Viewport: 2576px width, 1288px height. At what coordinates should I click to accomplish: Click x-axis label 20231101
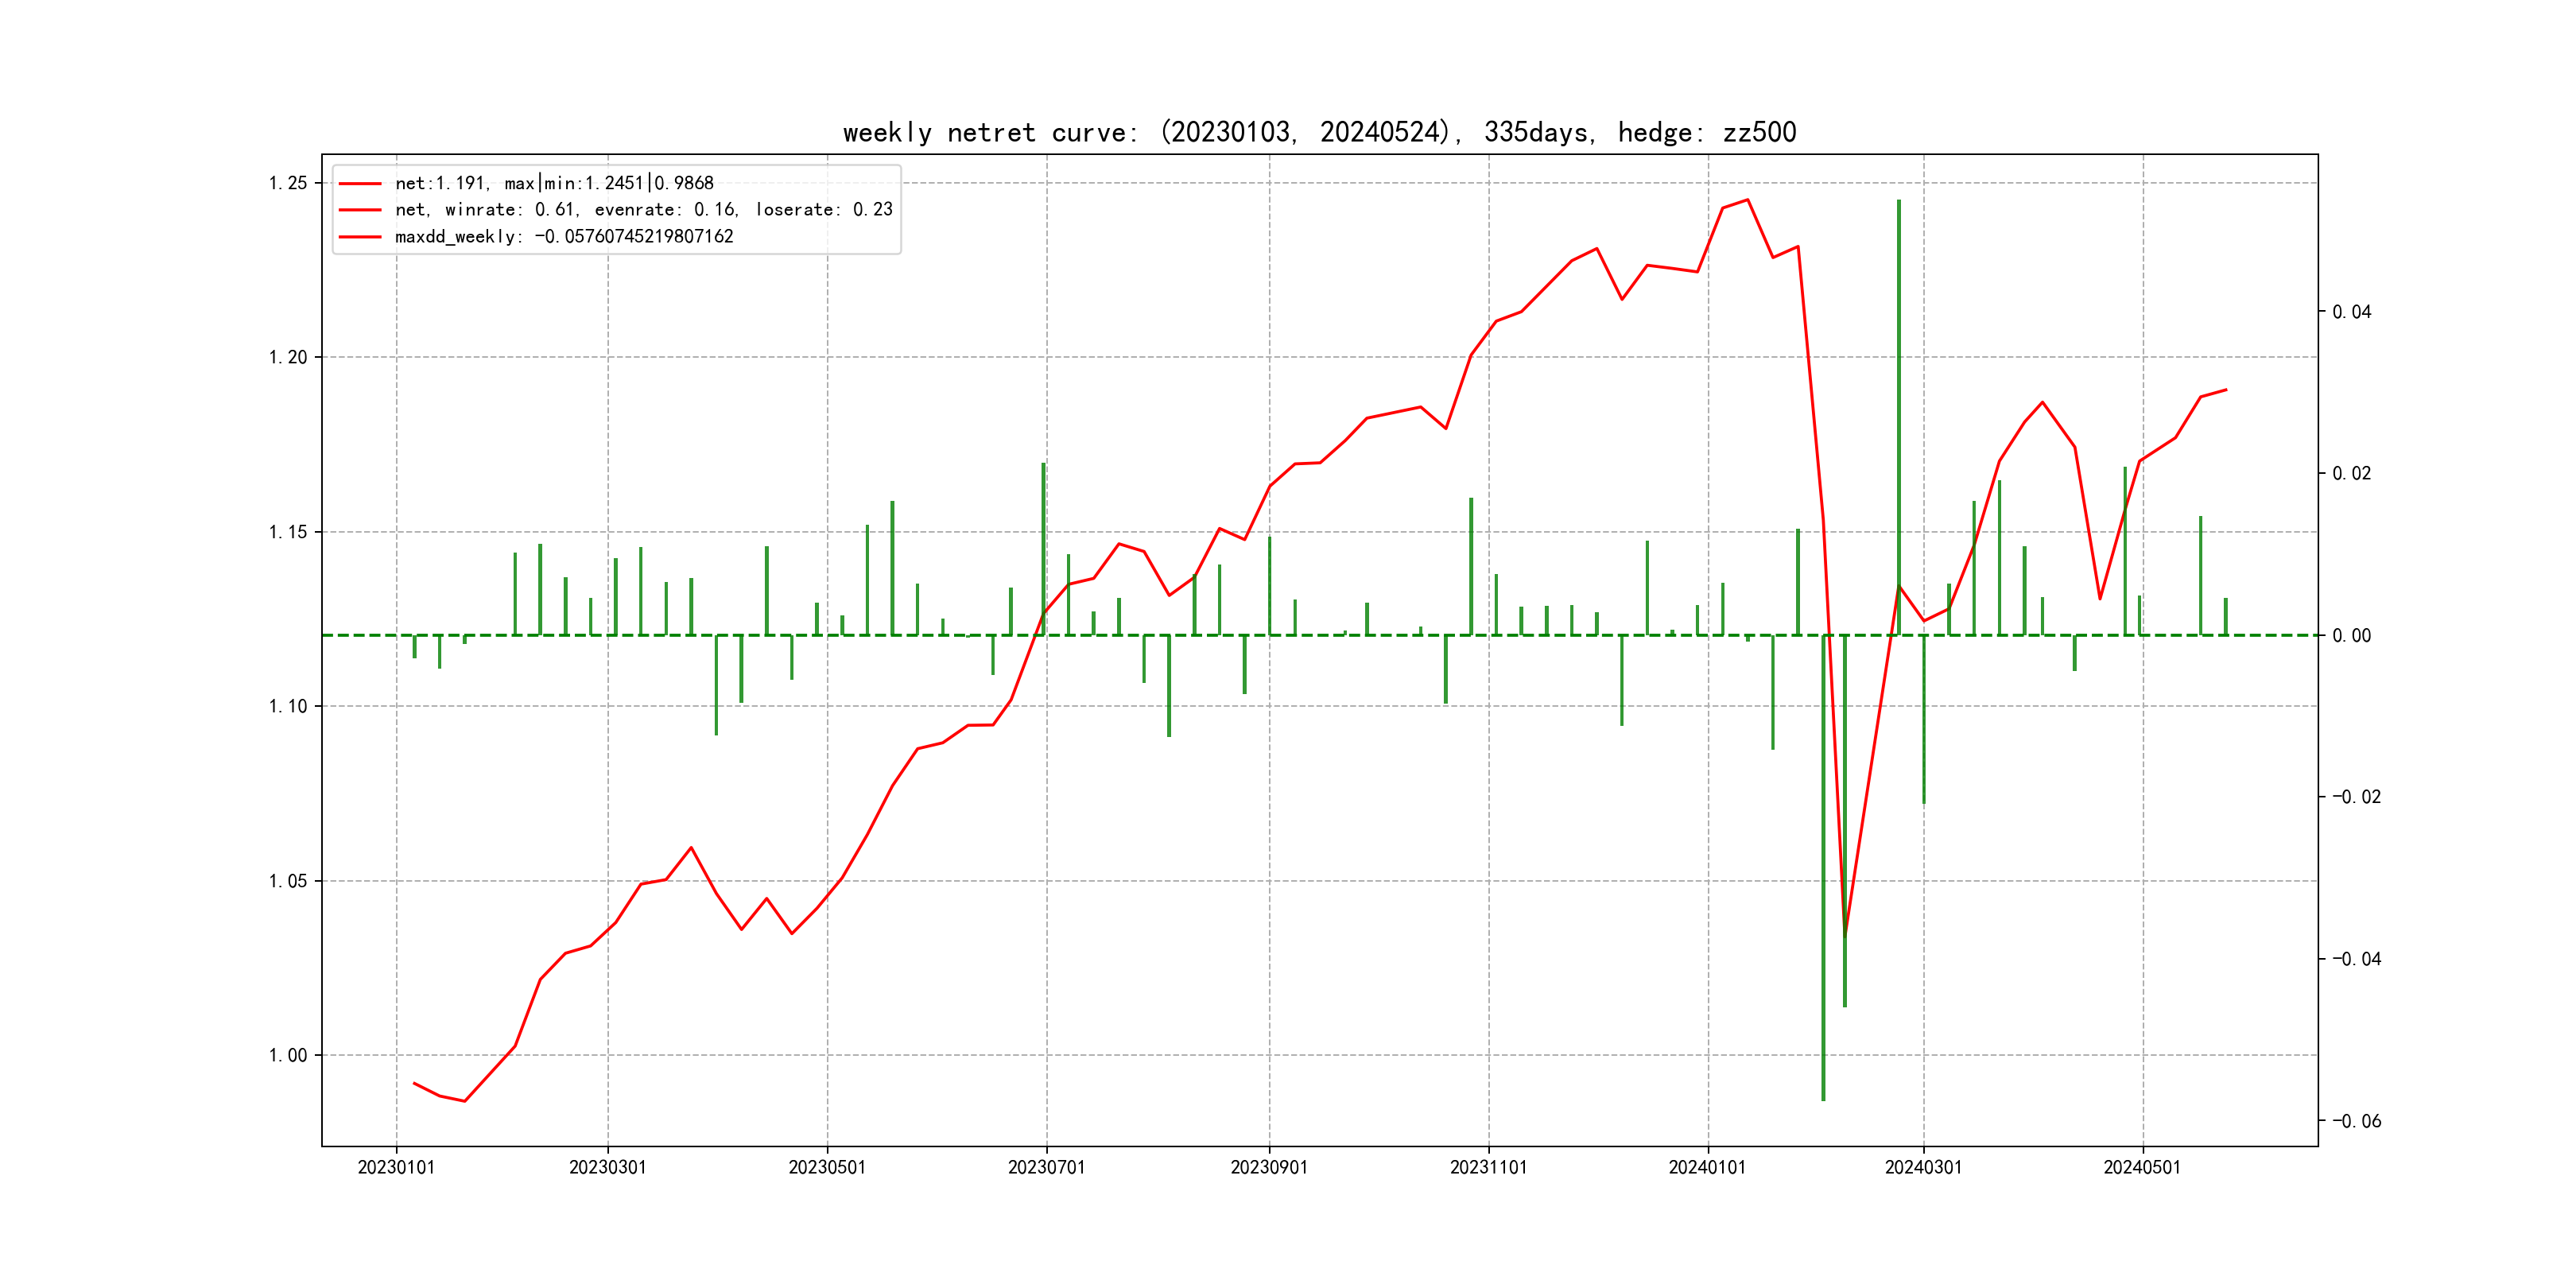tap(1488, 1167)
